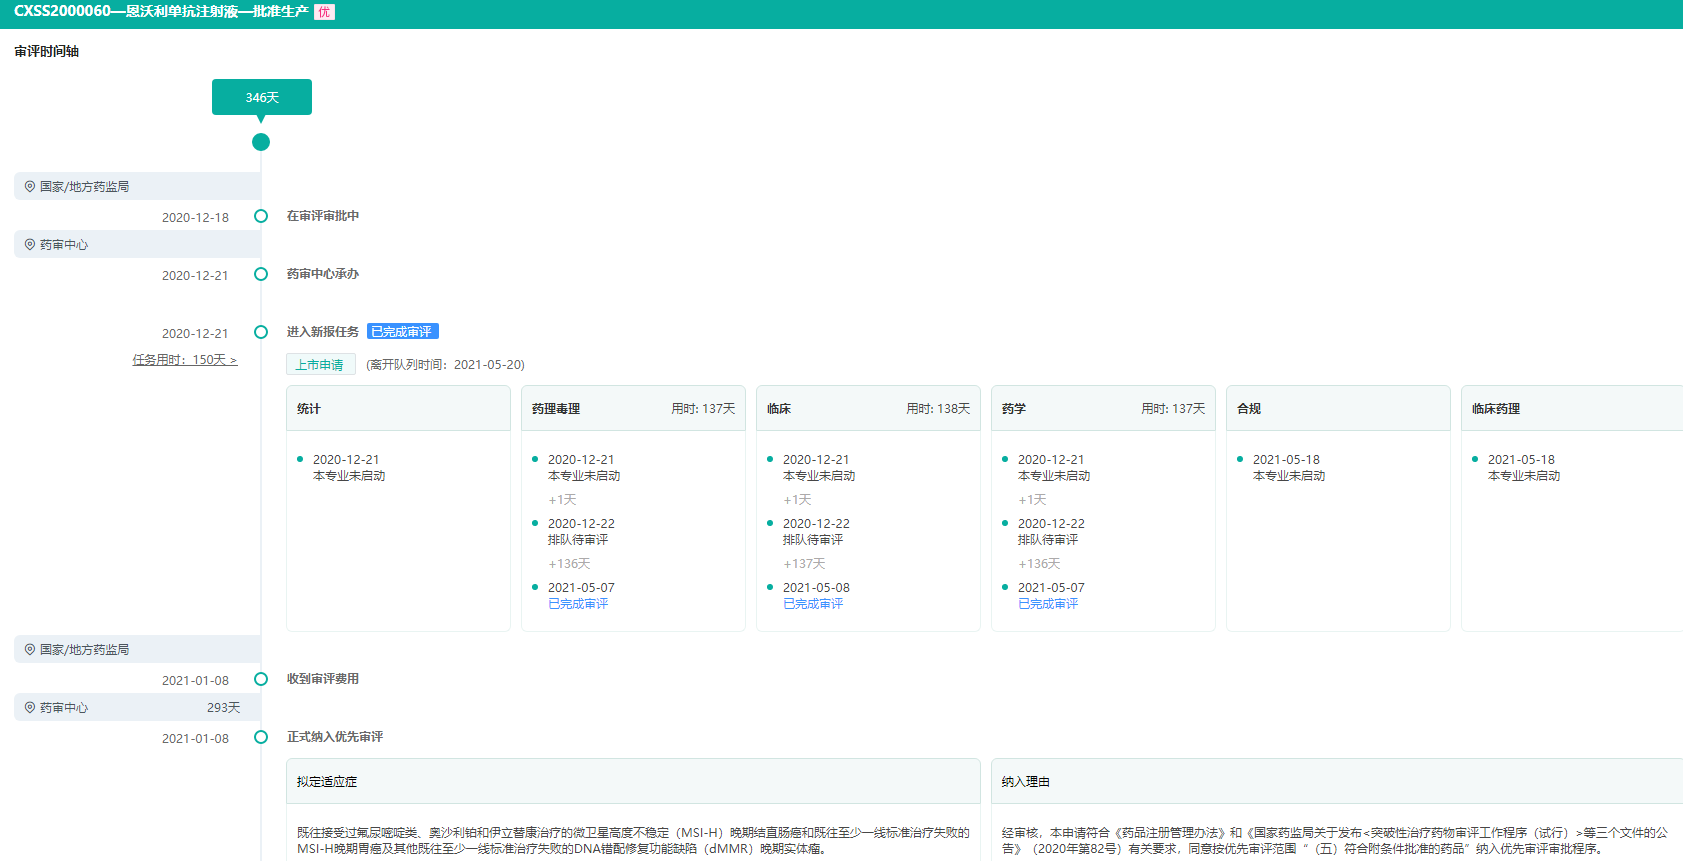1683x861 pixels.
Task: Select the circle marker for 正式纳入优先审评
Action: tap(261, 737)
